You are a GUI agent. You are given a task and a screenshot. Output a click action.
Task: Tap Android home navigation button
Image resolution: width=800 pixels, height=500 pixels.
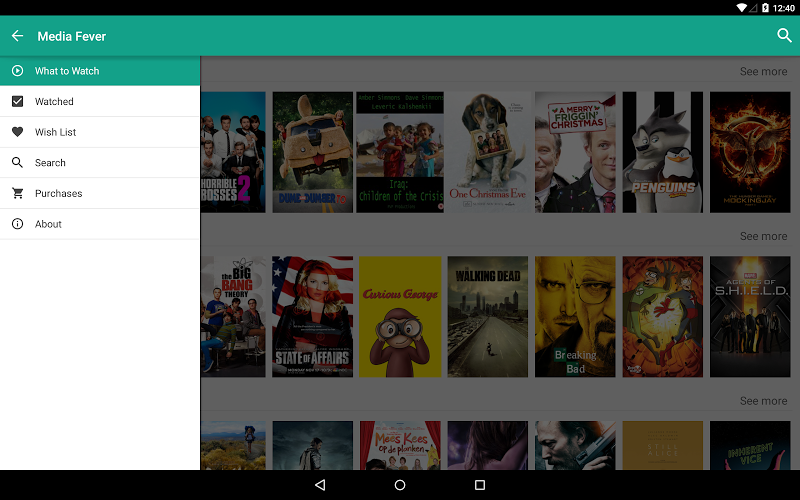click(x=400, y=485)
